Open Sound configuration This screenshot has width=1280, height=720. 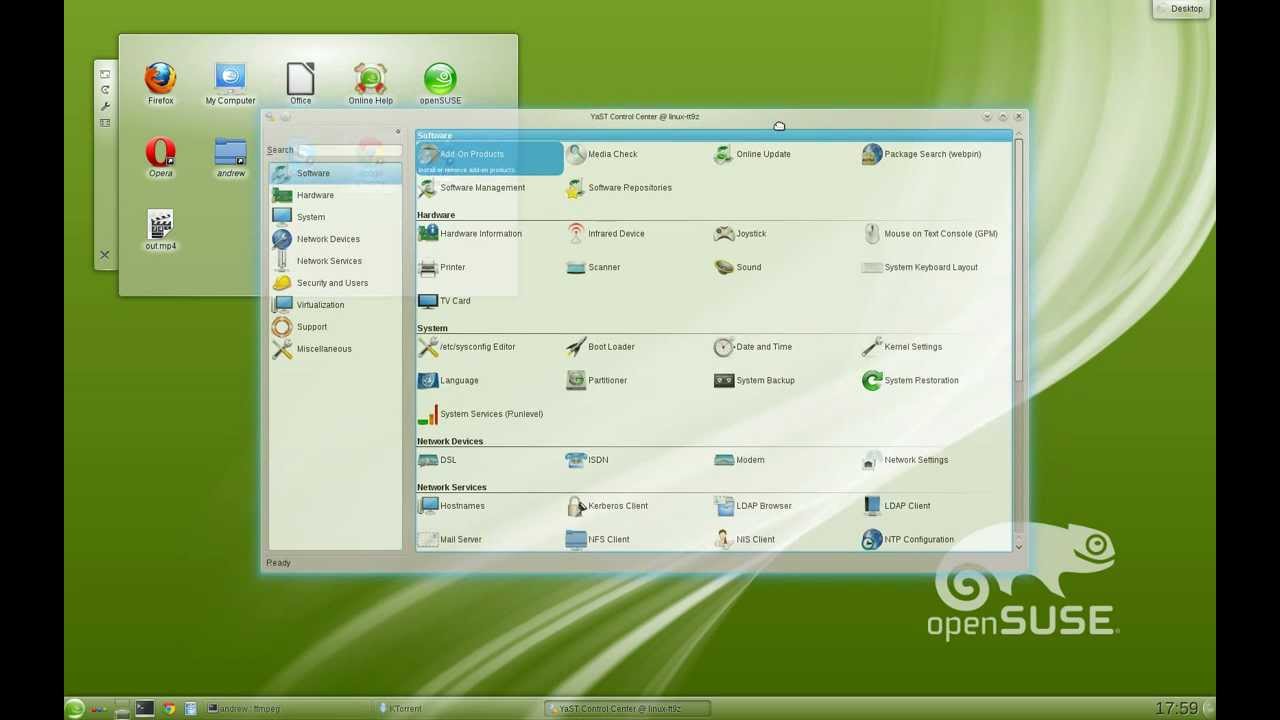pyautogui.click(x=738, y=268)
